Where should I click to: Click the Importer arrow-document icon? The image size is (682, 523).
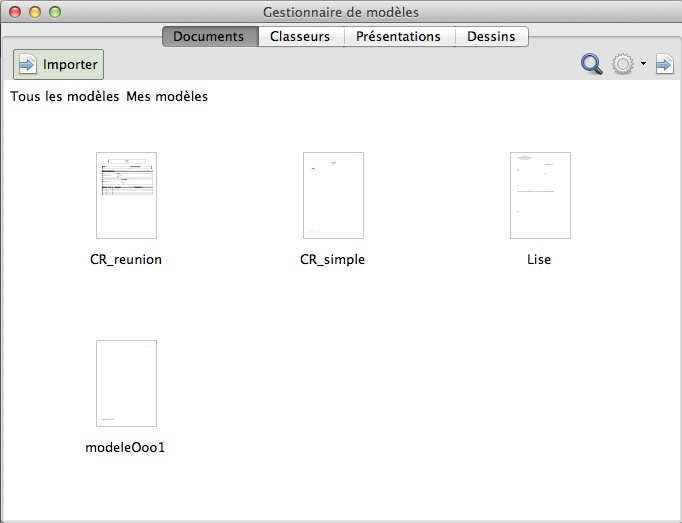tap(27, 64)
